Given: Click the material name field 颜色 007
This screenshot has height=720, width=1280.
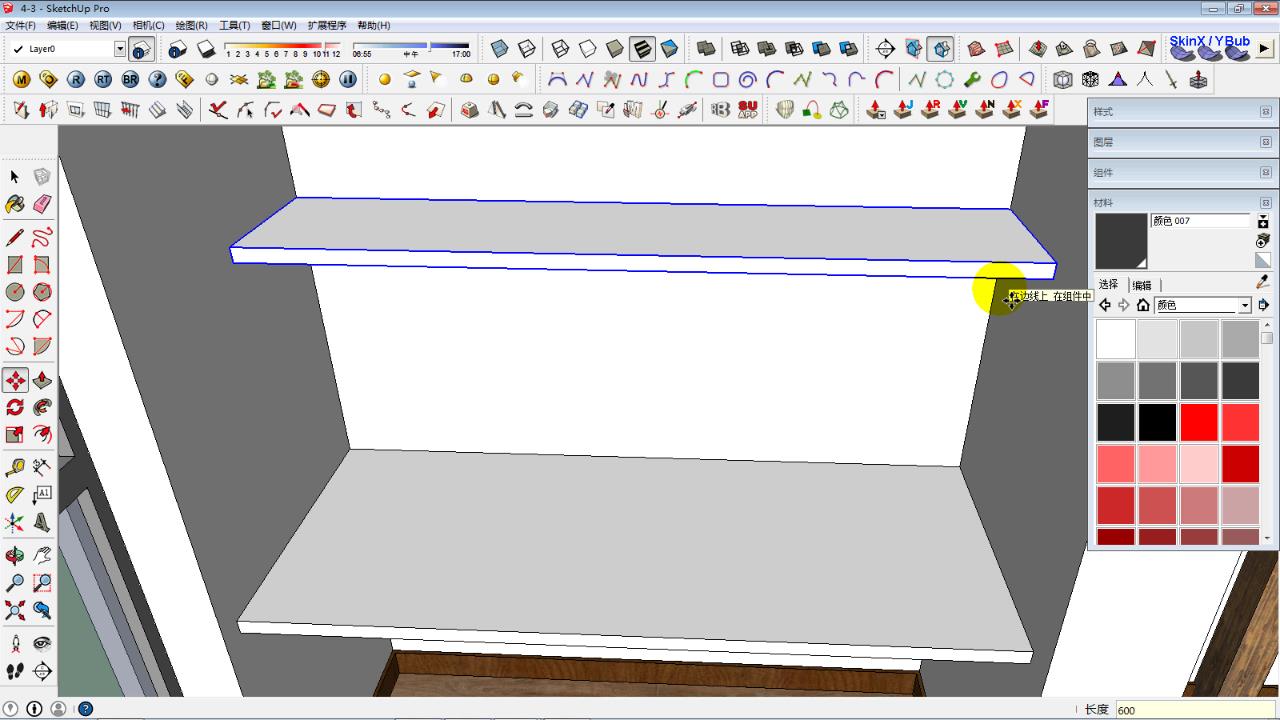Looking at the screenshot, I should (x=1200, y=221).
